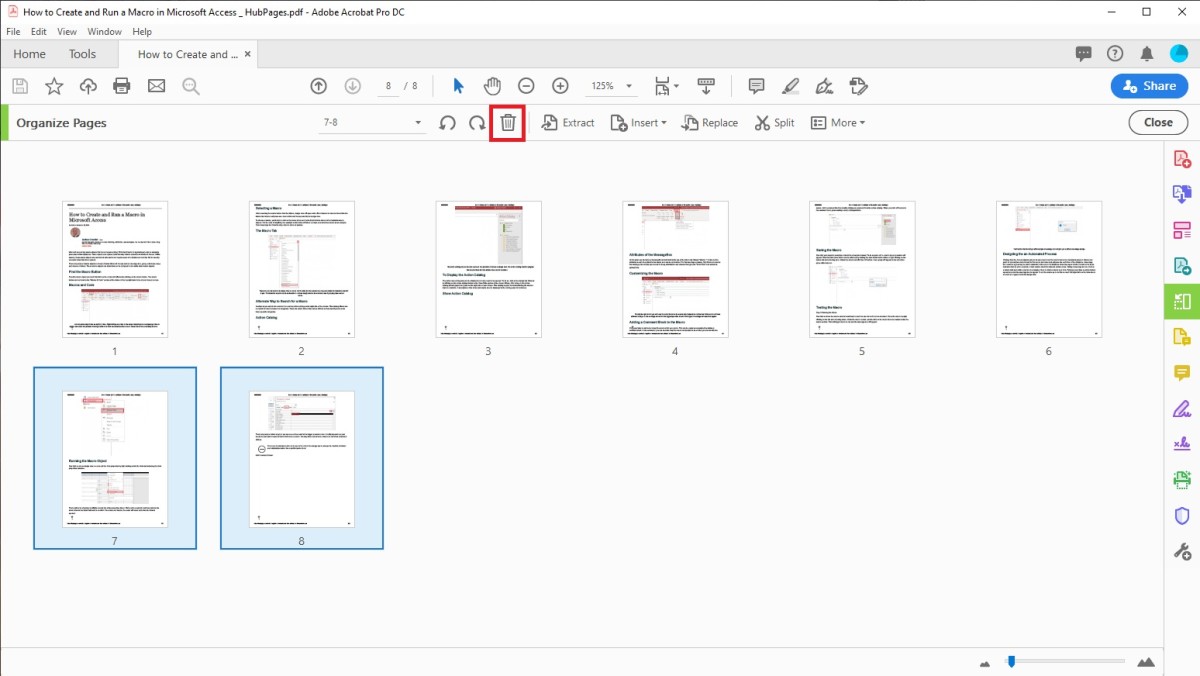Open the Protect tool shield icon

[1181, 515]
